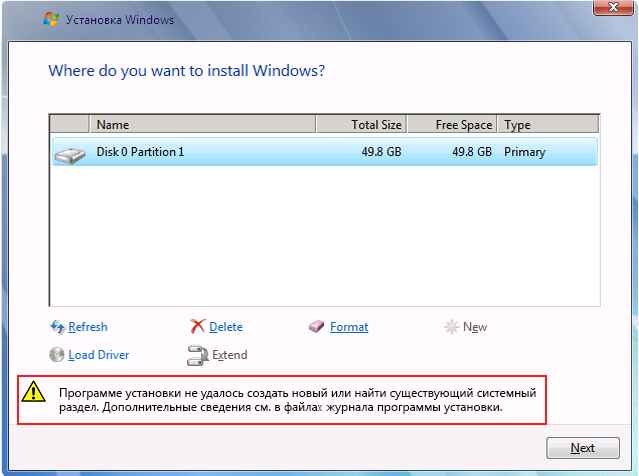The image size is (639, 476).
Task: Sort by the Type column header
Action: 548,124
